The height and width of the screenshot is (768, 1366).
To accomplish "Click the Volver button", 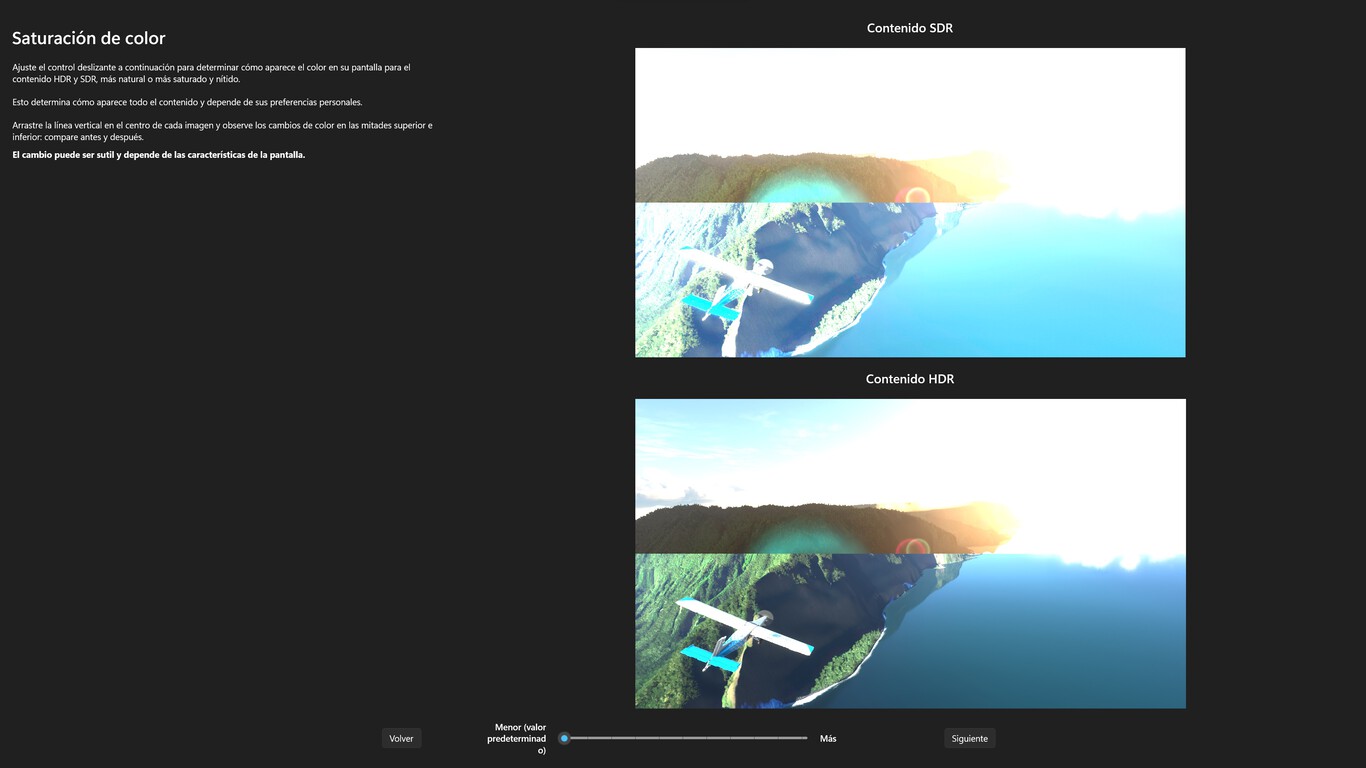I will coord(400,738).
